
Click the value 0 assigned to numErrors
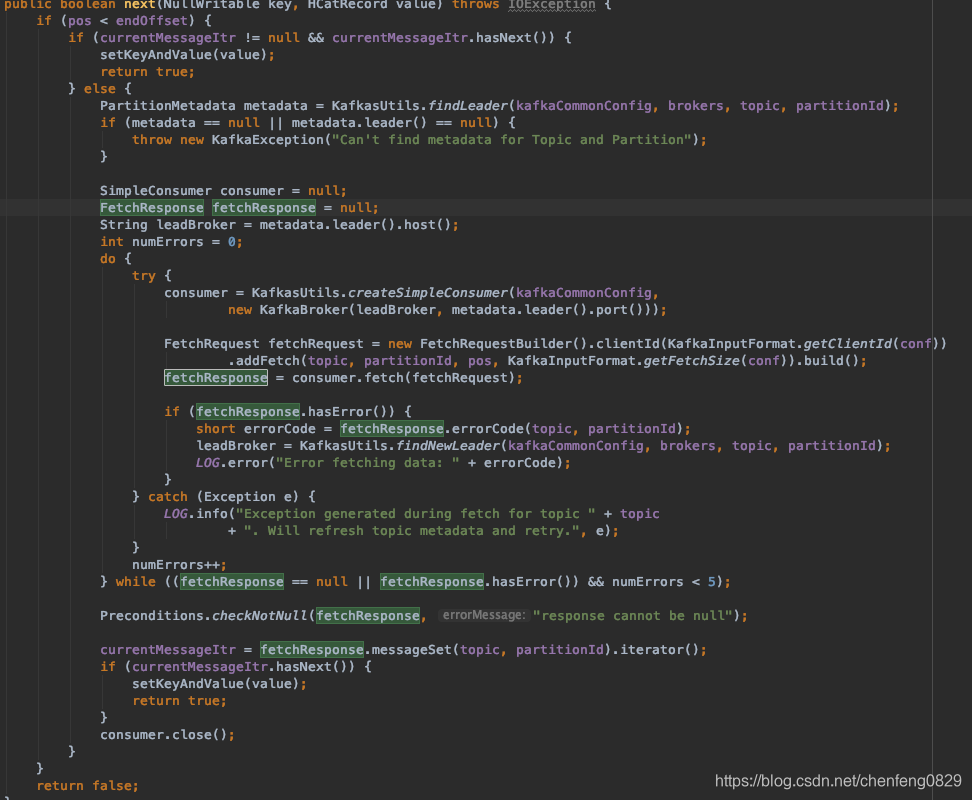tap(231, 242)
